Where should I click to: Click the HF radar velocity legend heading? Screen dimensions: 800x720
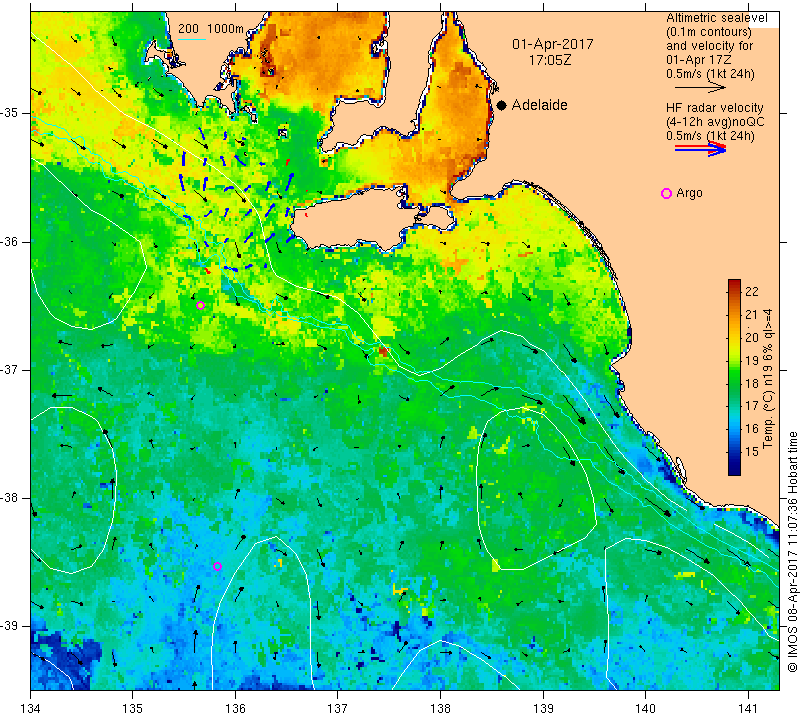[714, 108]
